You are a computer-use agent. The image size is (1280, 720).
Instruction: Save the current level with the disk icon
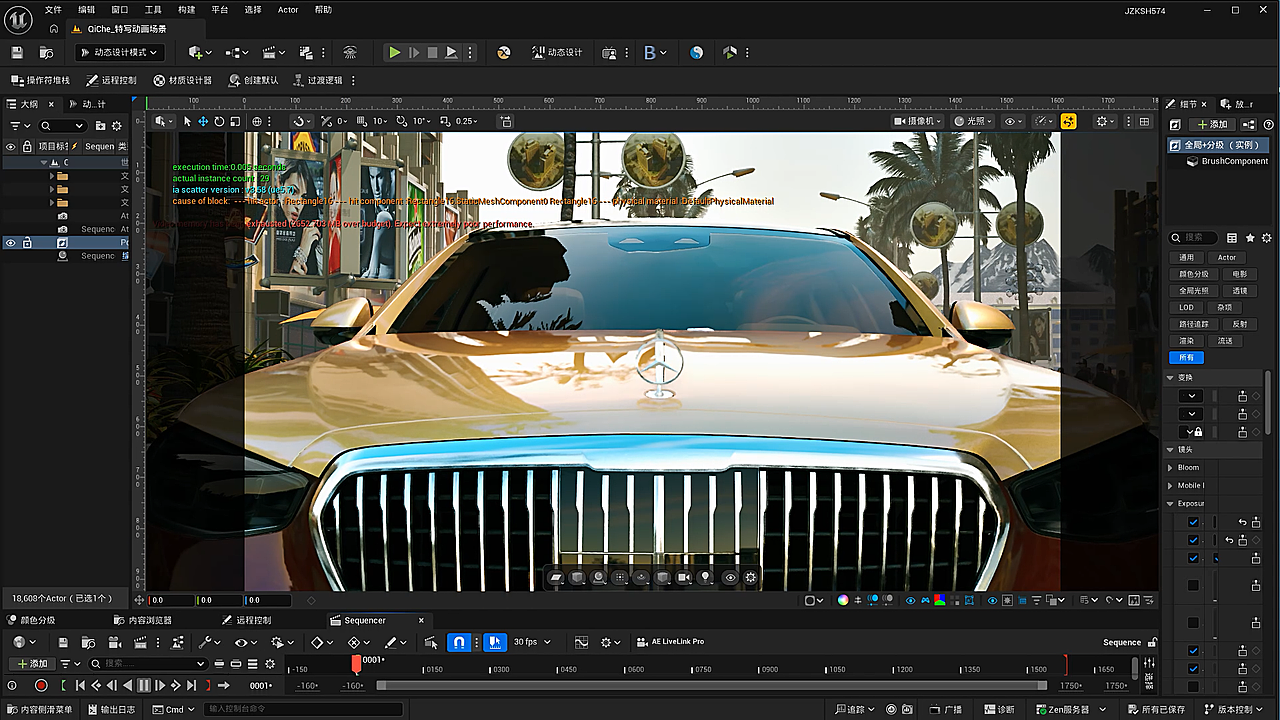click(x=17, y=52)
